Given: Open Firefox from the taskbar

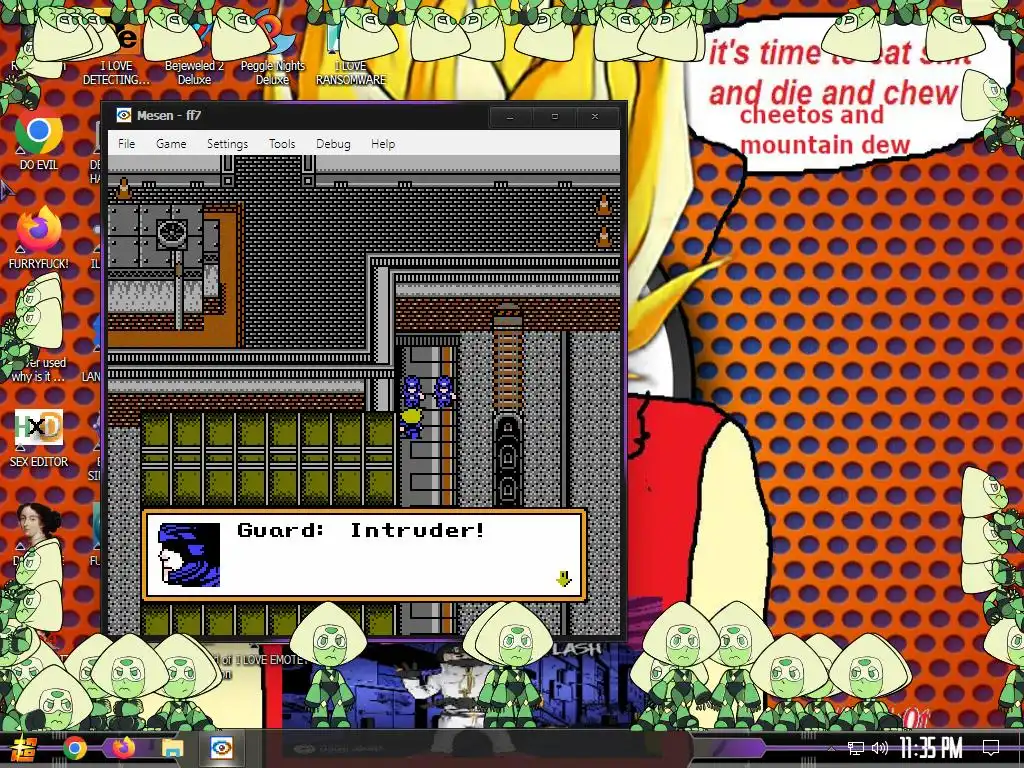Looking at the screenshot, I should click(123, 748).
